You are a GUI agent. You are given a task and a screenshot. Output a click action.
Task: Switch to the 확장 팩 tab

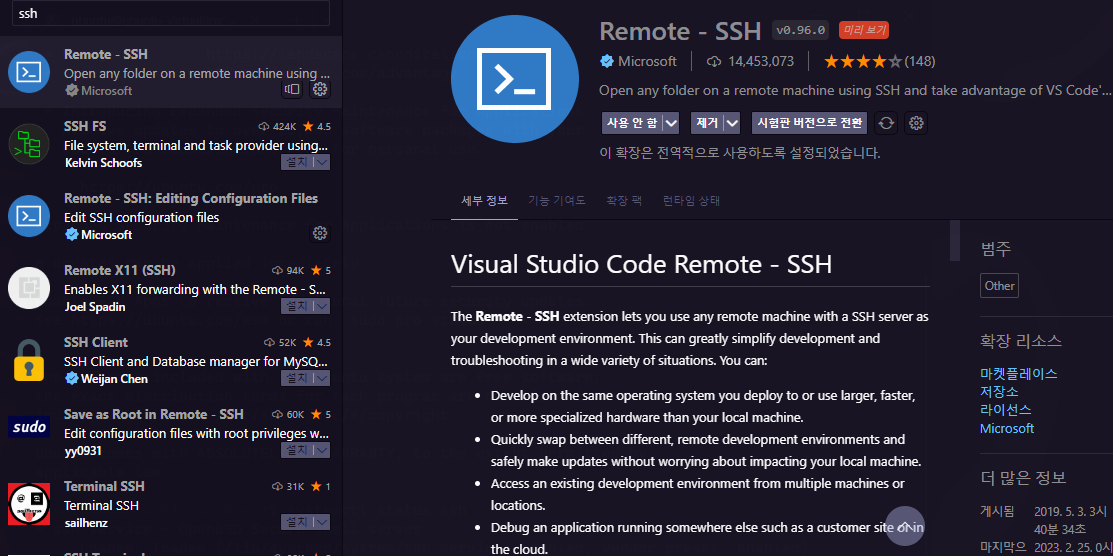point(624,200)
